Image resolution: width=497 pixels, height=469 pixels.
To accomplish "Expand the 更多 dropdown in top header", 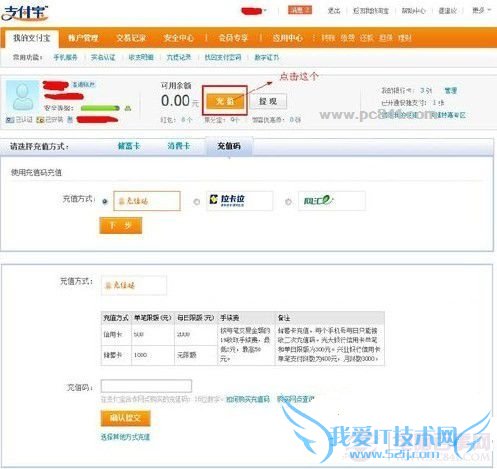I will tap(481, 10).
